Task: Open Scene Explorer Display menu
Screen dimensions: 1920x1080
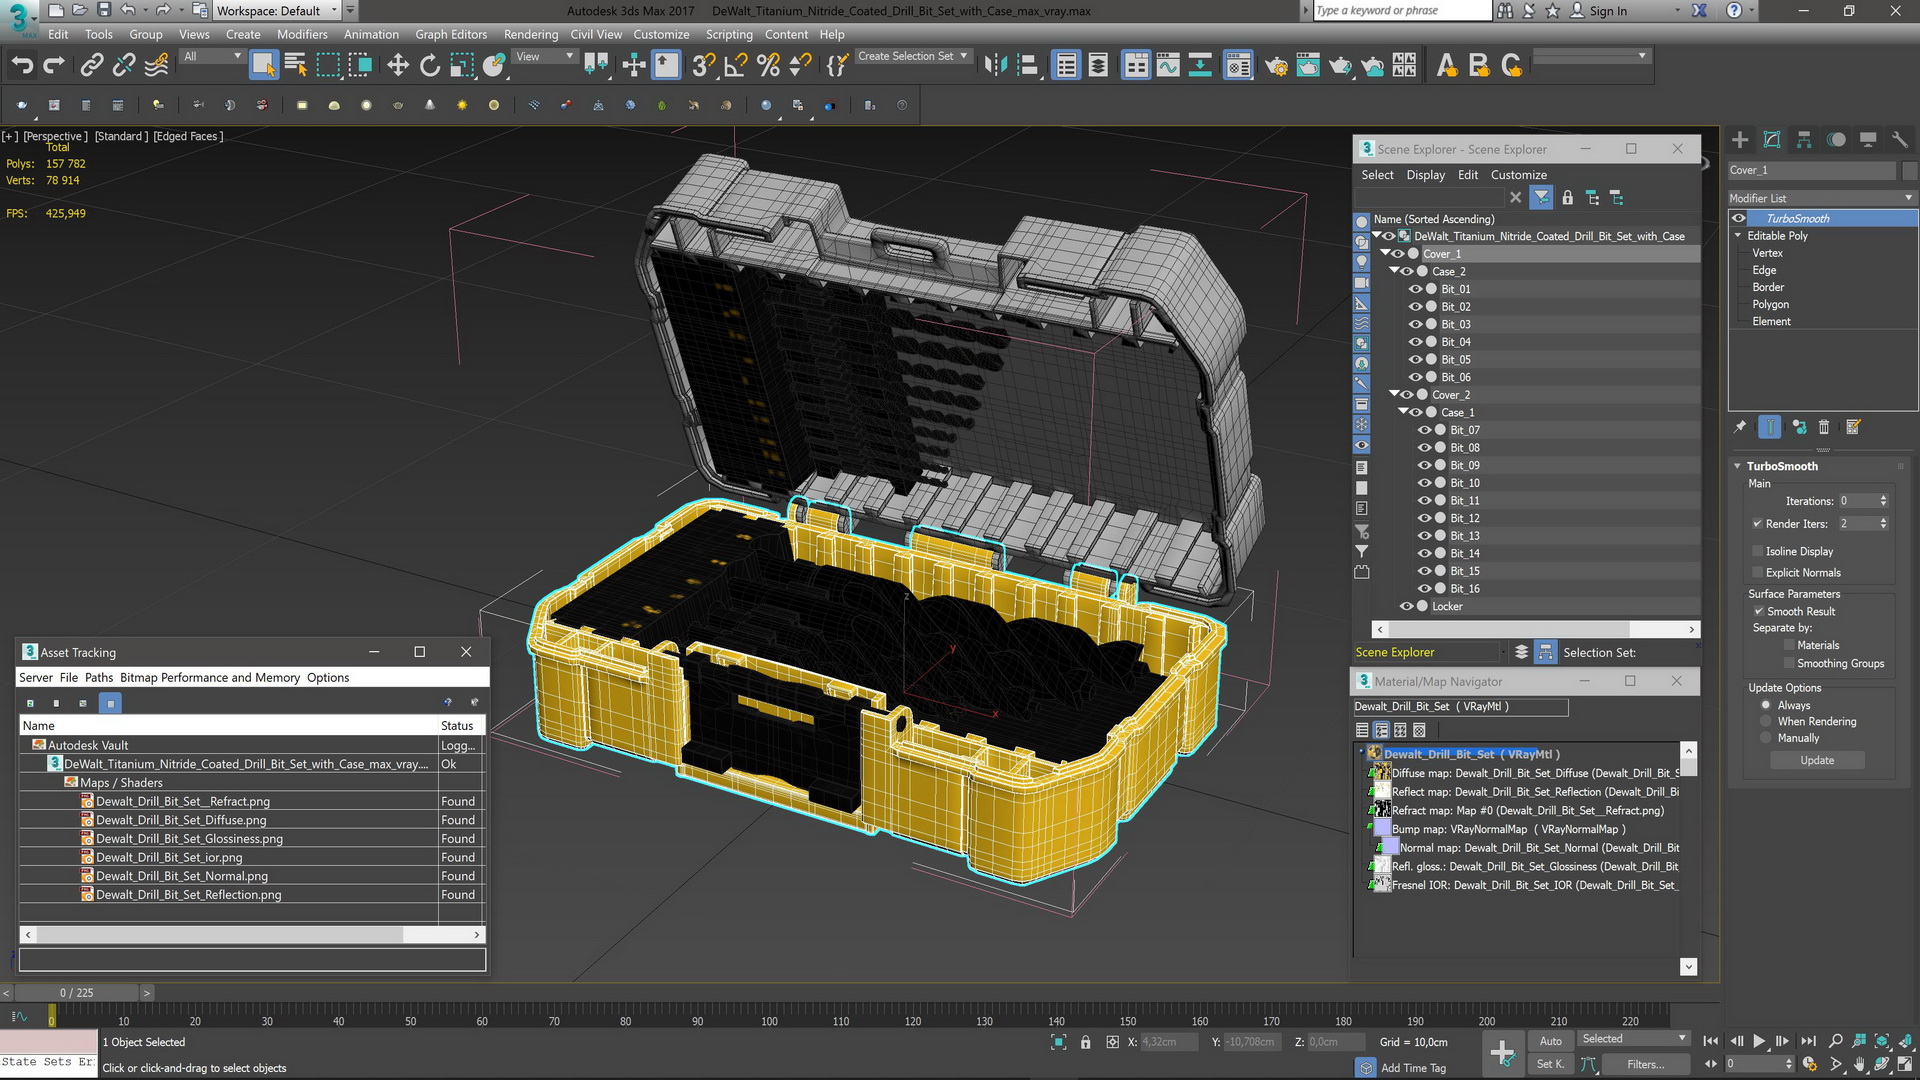Action: point(1425,175)
